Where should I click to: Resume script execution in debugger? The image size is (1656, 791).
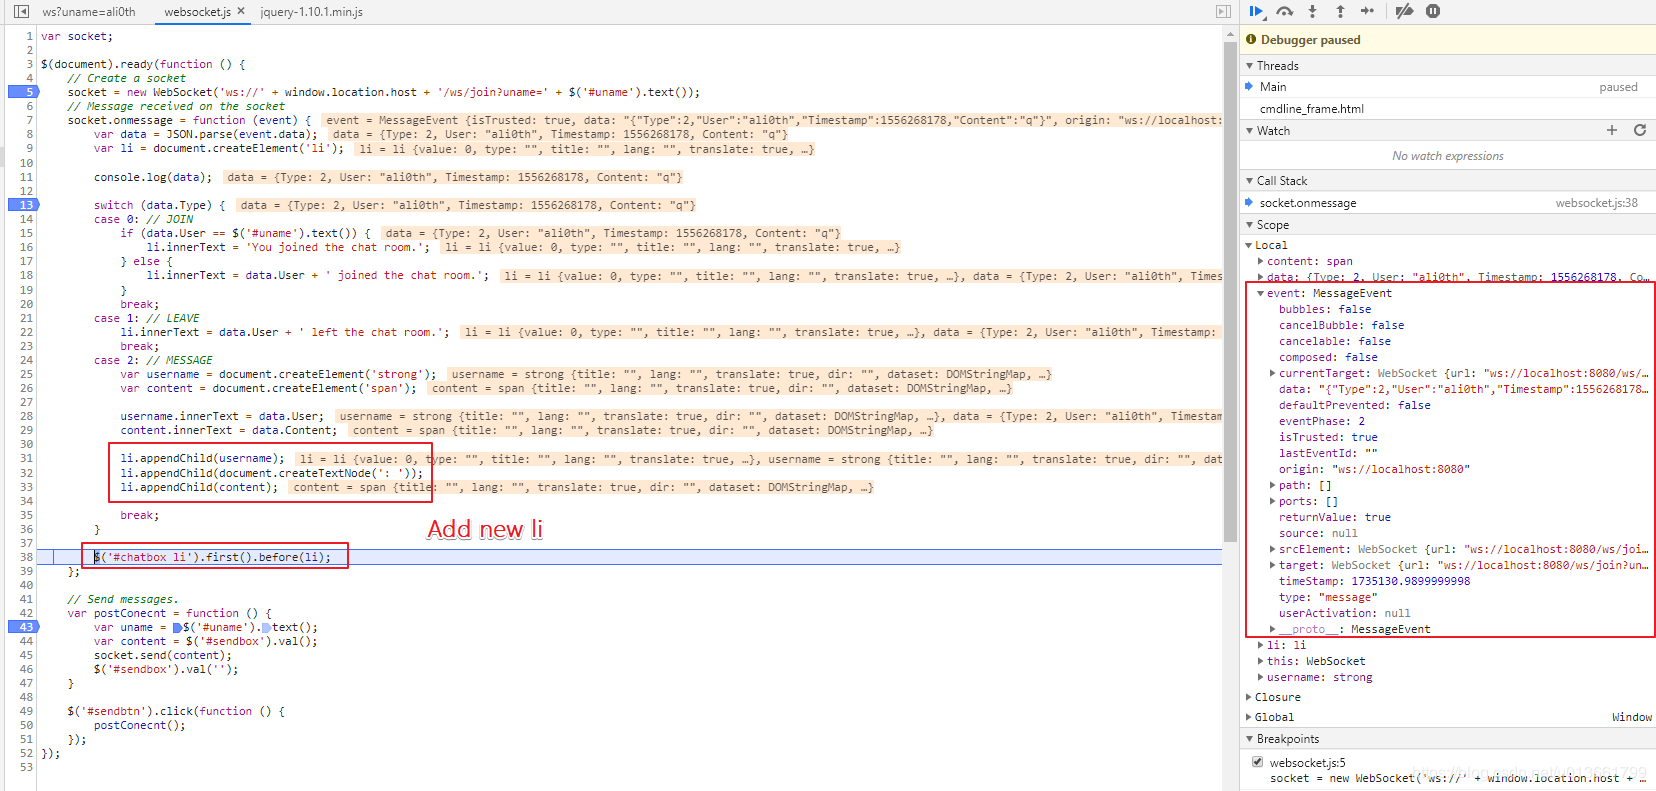pyautogui.click(x=1257, y=11)
